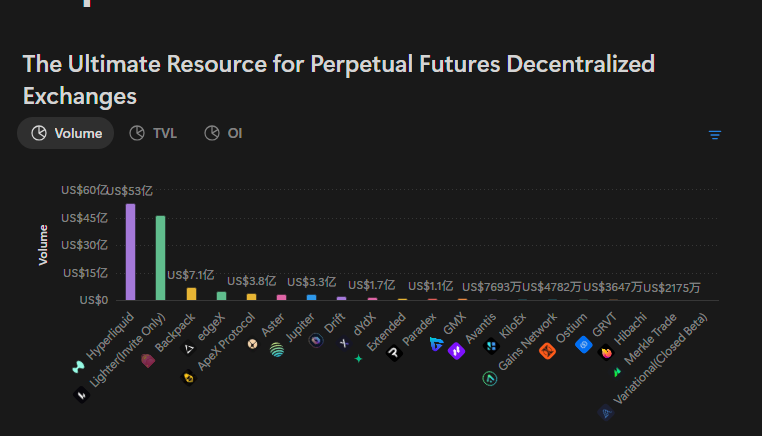Image resolution: width=762 pixels, height=436 pixels.
Task: Click the 'US$3647万' value label
Action: 612,287
